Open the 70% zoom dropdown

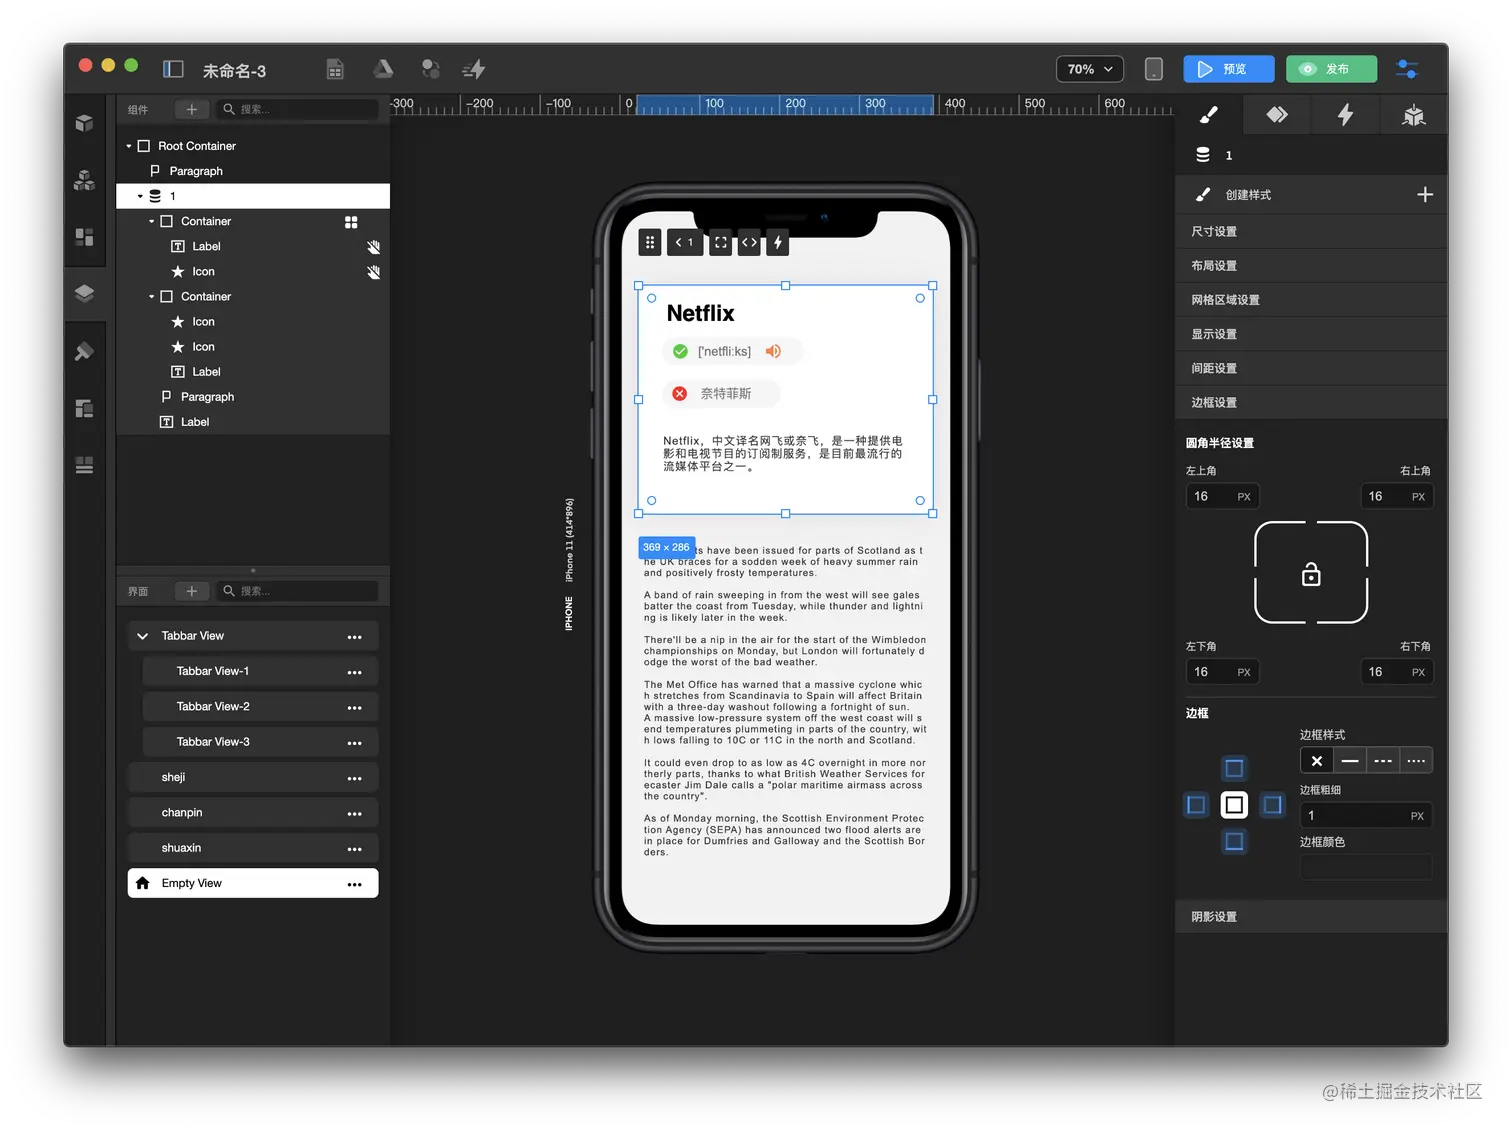point(1090,69)
